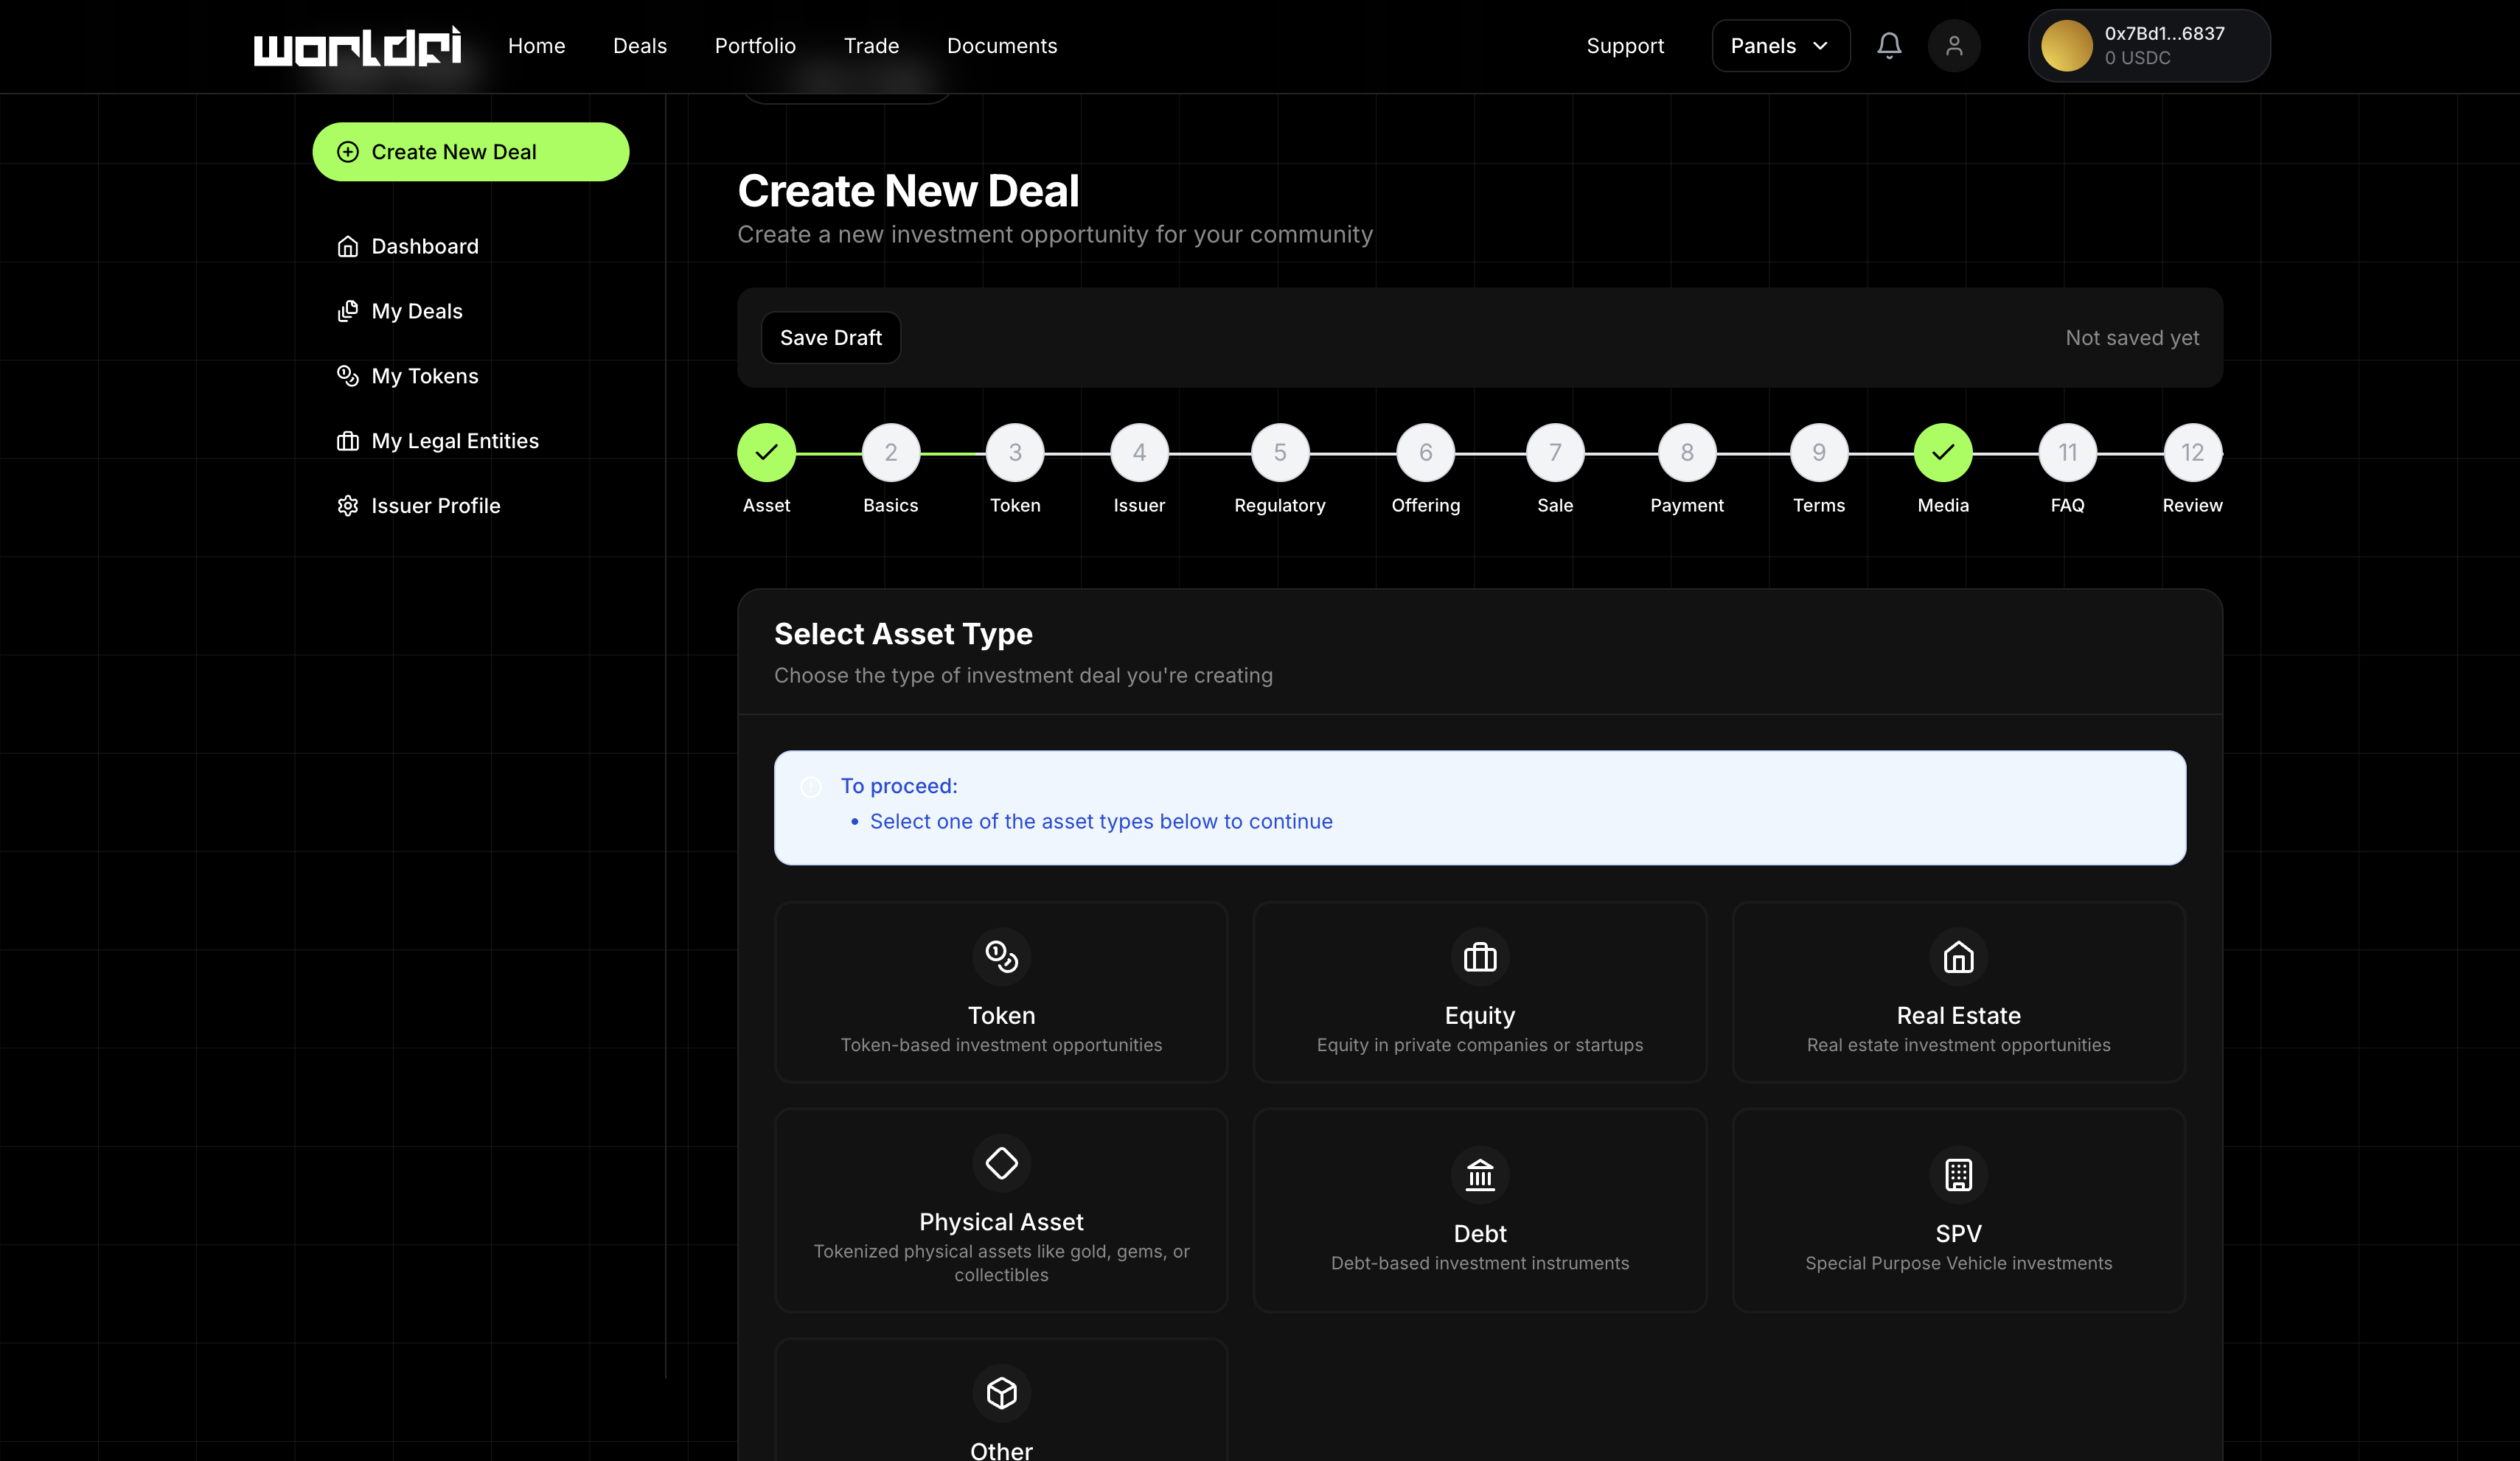The width and height of the screenshot is (2520, 1461).
Task: Select the SPV building icon
Action: point(1957,1175)
